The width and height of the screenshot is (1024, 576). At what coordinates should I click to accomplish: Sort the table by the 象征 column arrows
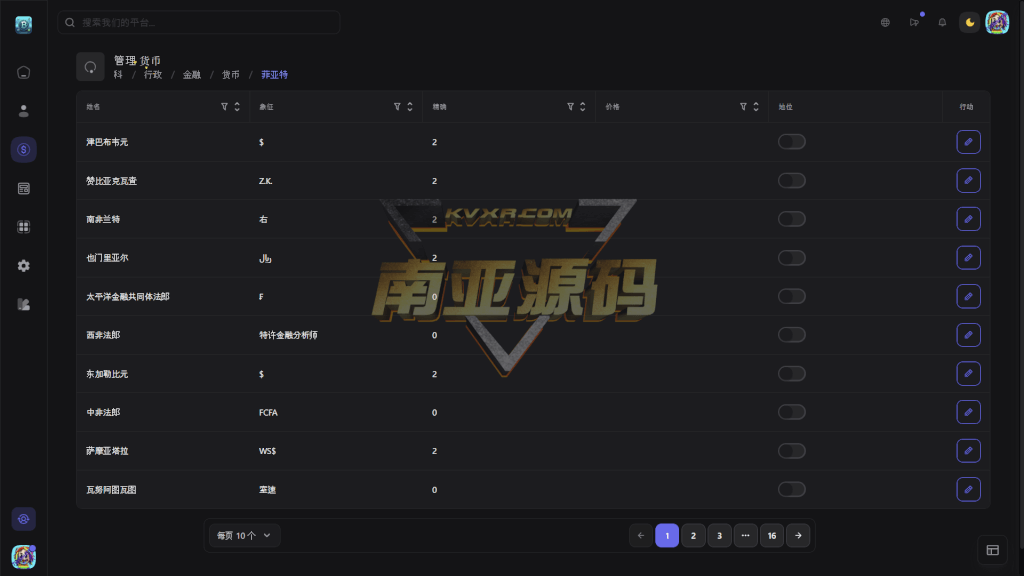410,106
